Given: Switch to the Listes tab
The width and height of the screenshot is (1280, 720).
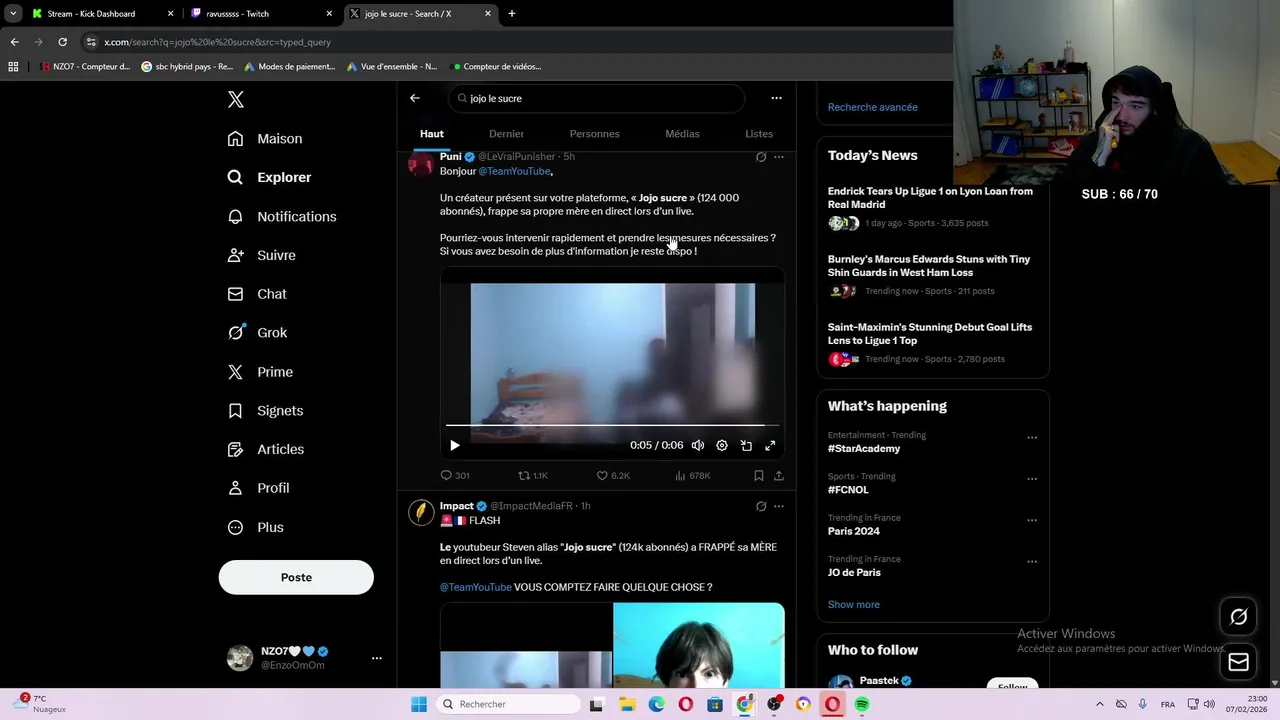Looking at the screenshot, I should pyautogui.click(x=759, y=134).
